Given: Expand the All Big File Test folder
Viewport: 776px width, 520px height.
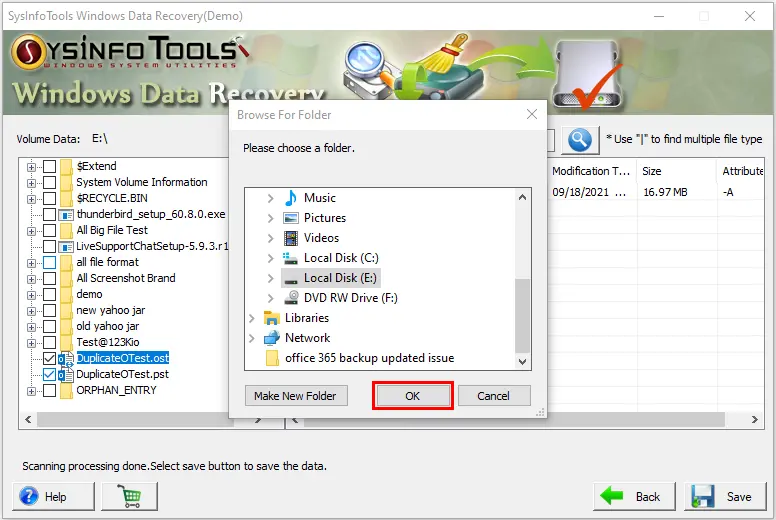Looking at the screenshot, I should pyautogui.click(x=31, y=231).
